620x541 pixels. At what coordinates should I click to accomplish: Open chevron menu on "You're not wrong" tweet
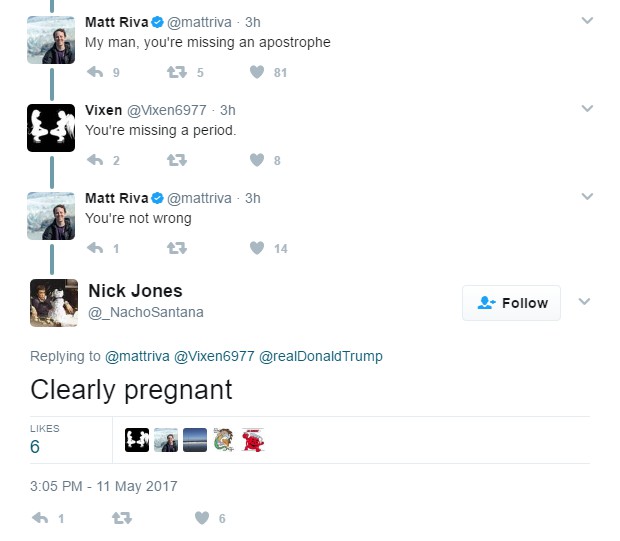[x=587, y=197]
